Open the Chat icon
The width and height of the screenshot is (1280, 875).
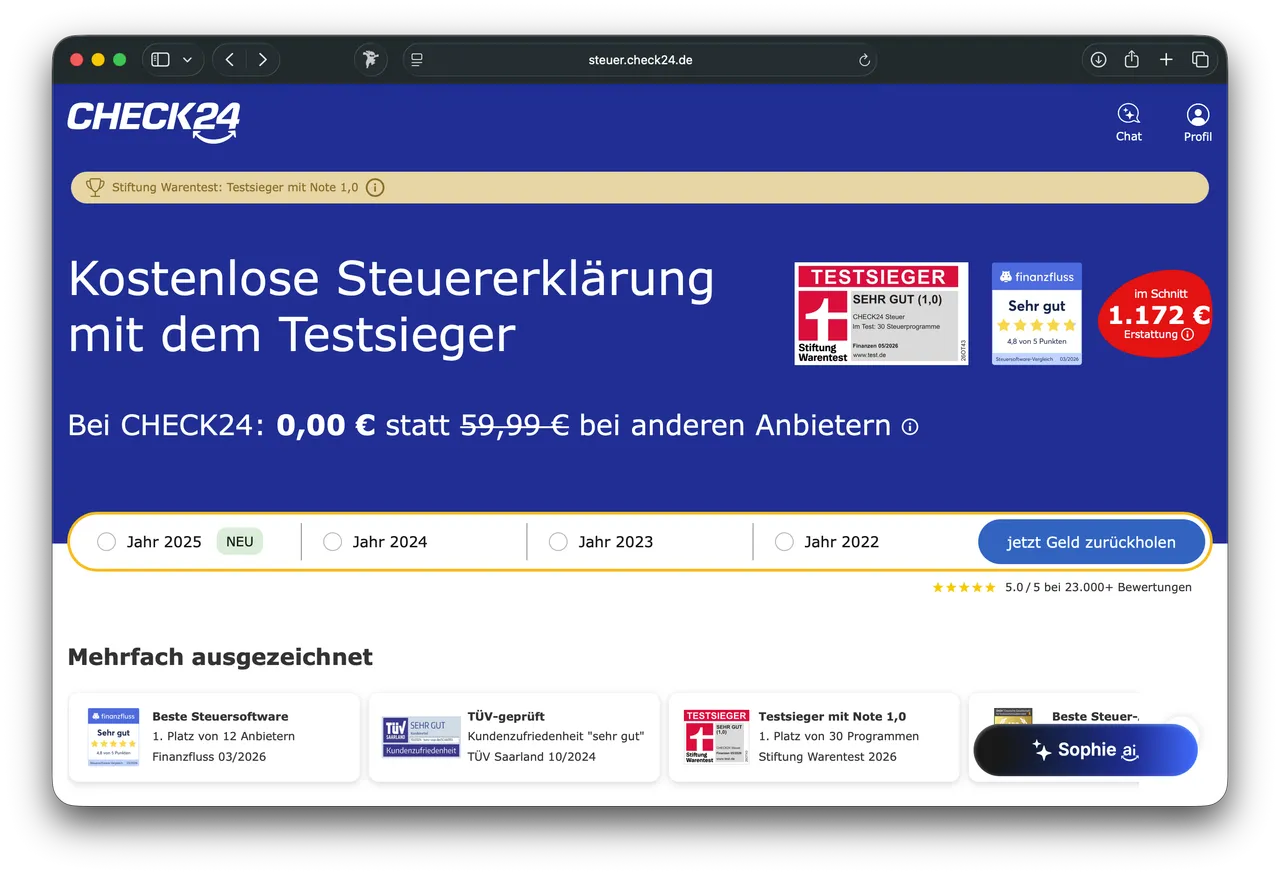(x=1128, y=122)
